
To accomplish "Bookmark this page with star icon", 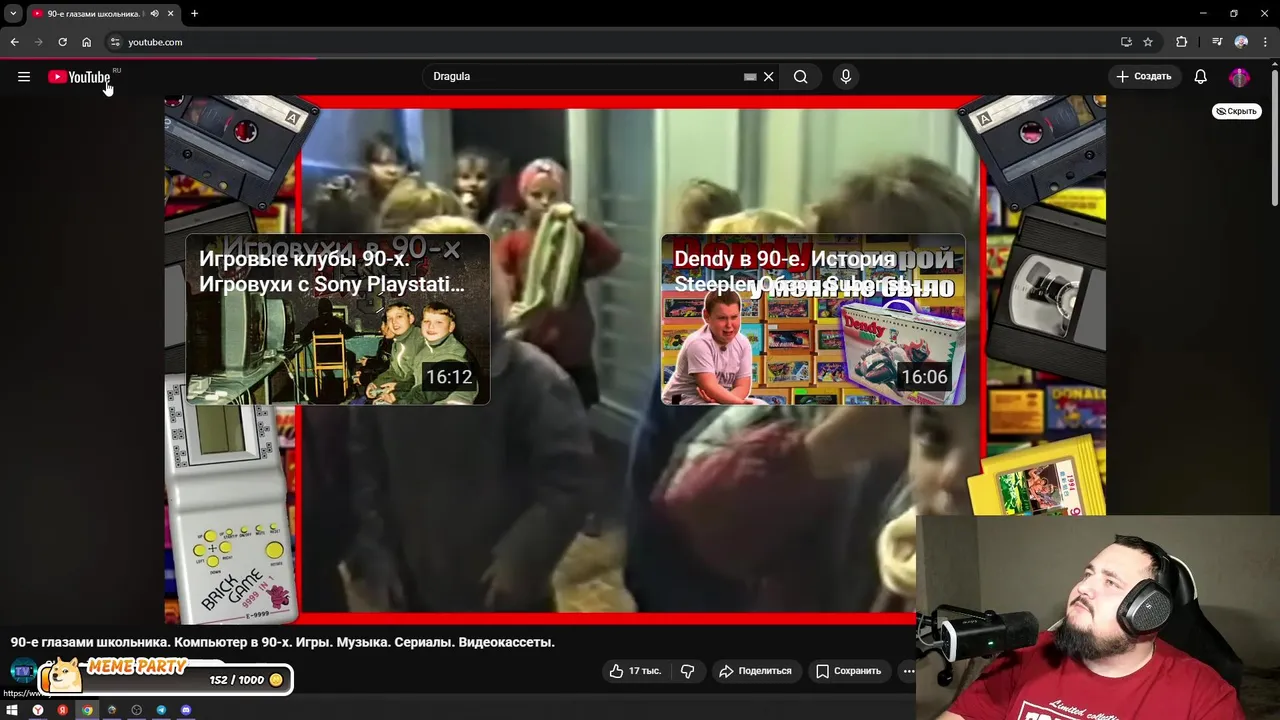I will pos(1148,42).
